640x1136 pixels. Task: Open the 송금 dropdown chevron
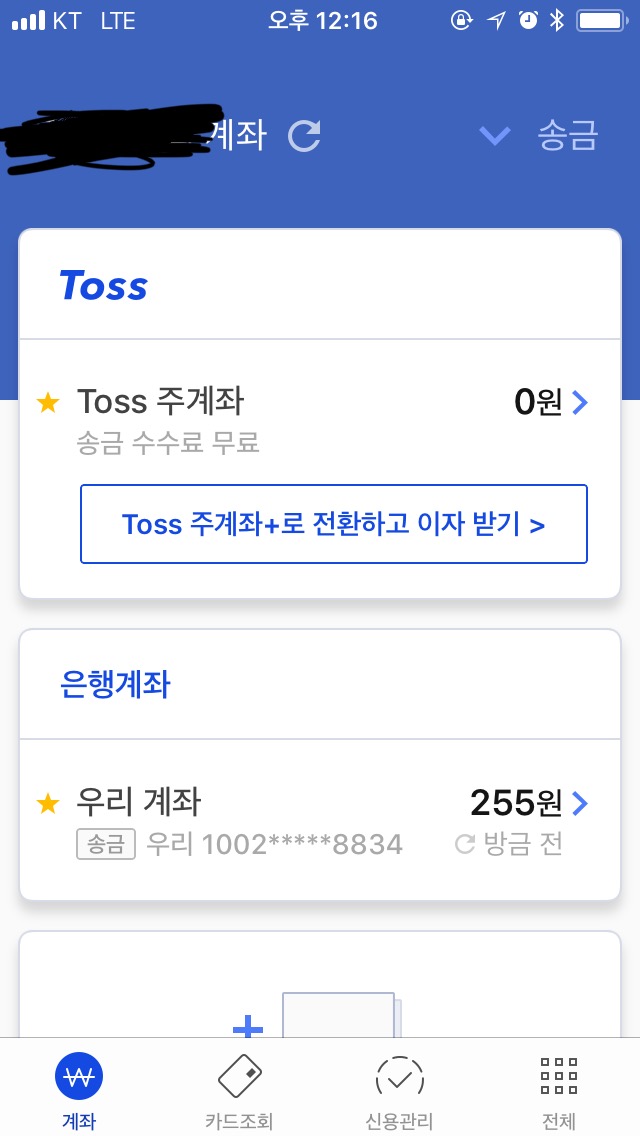(x=495, y=136)
